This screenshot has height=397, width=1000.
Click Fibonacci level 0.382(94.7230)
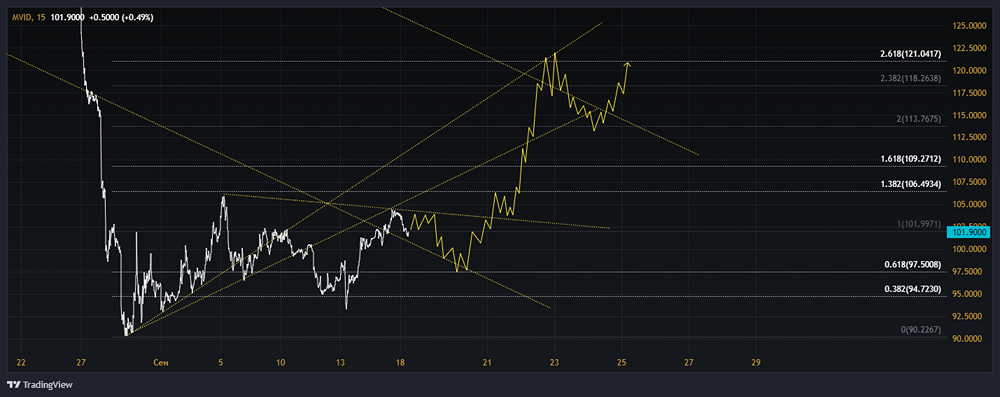click(x=913, y=289)
